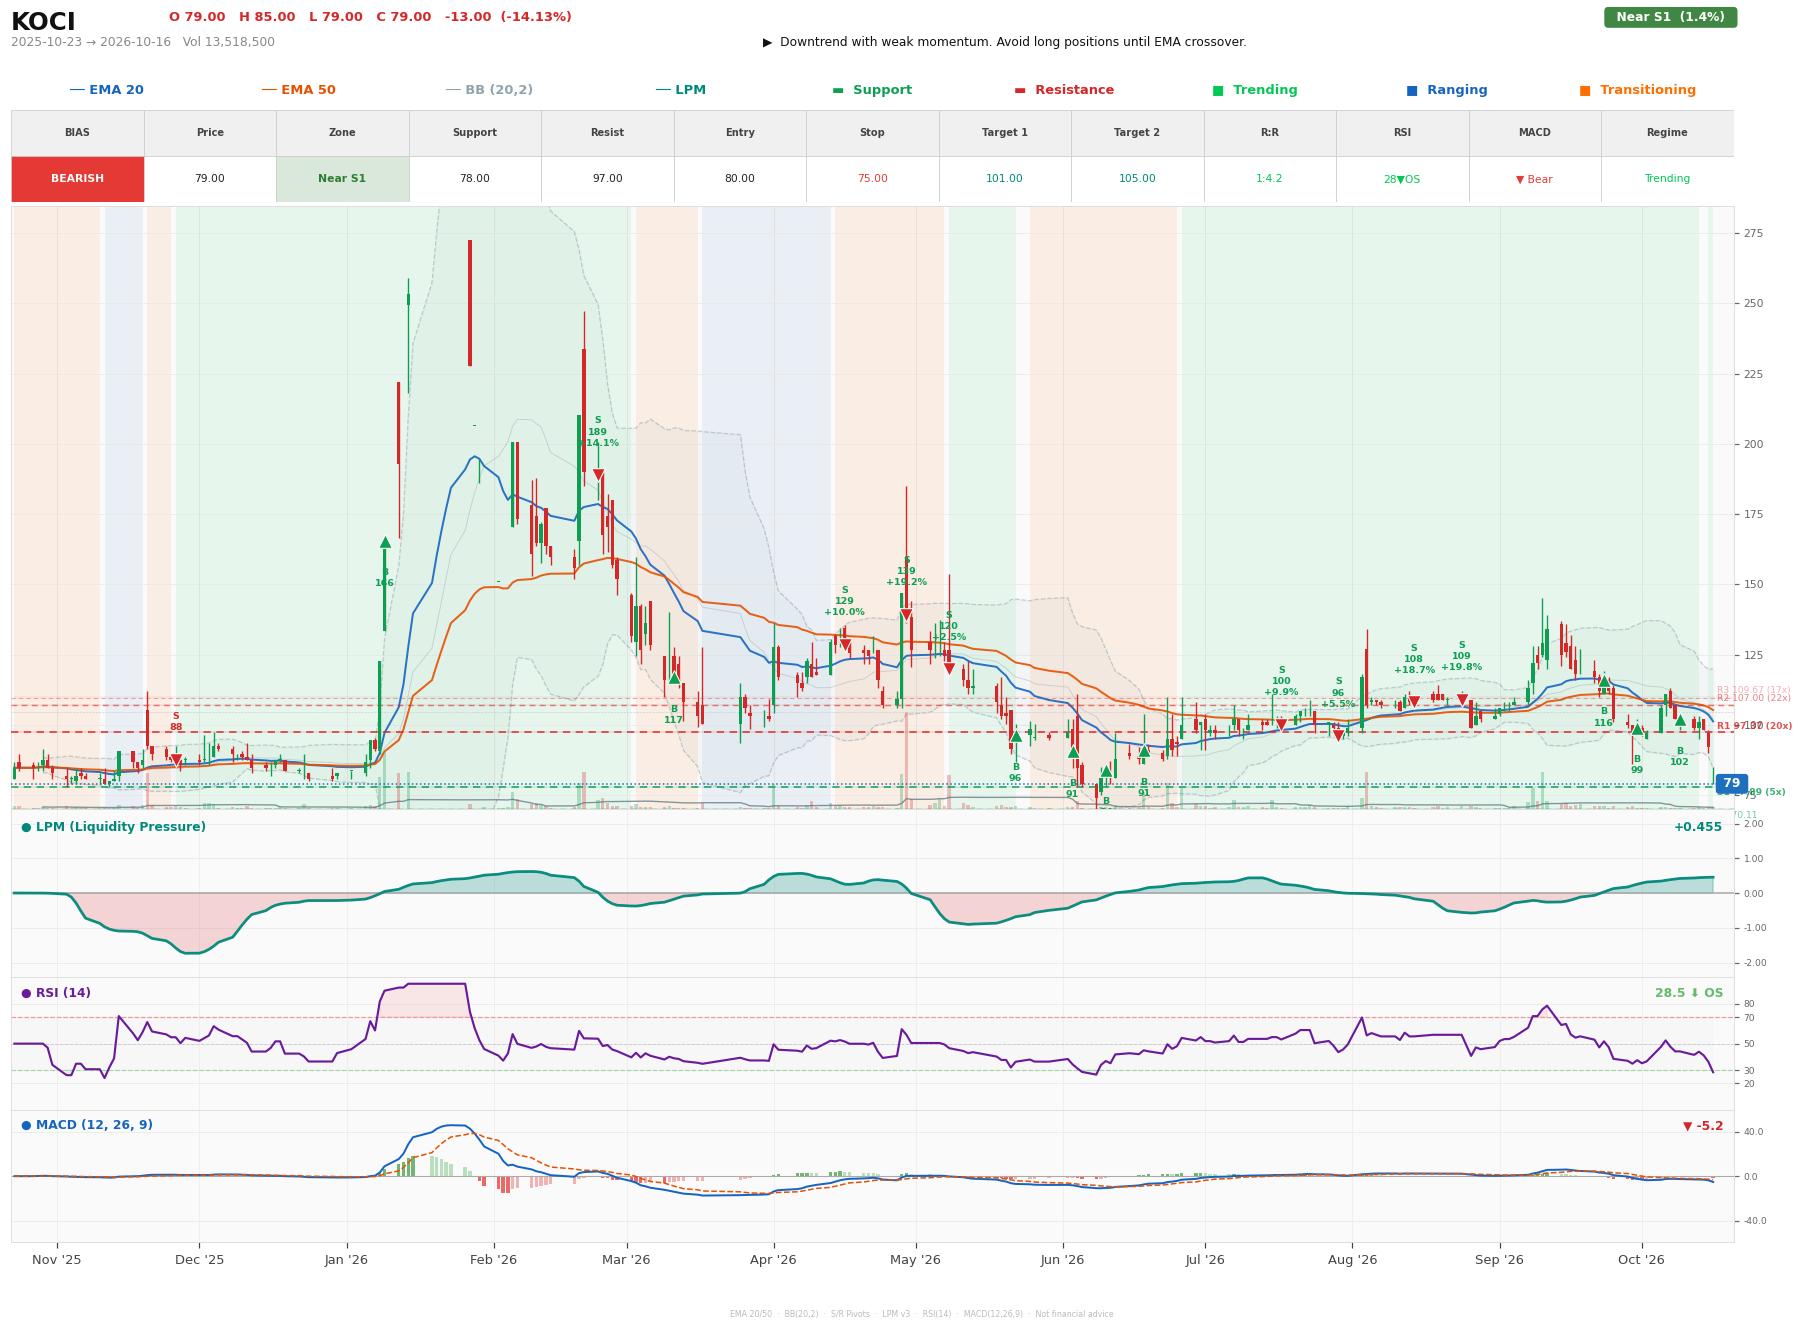
Task: Click the Near S1 (1.4%) badge
Action: (1670, 17)
